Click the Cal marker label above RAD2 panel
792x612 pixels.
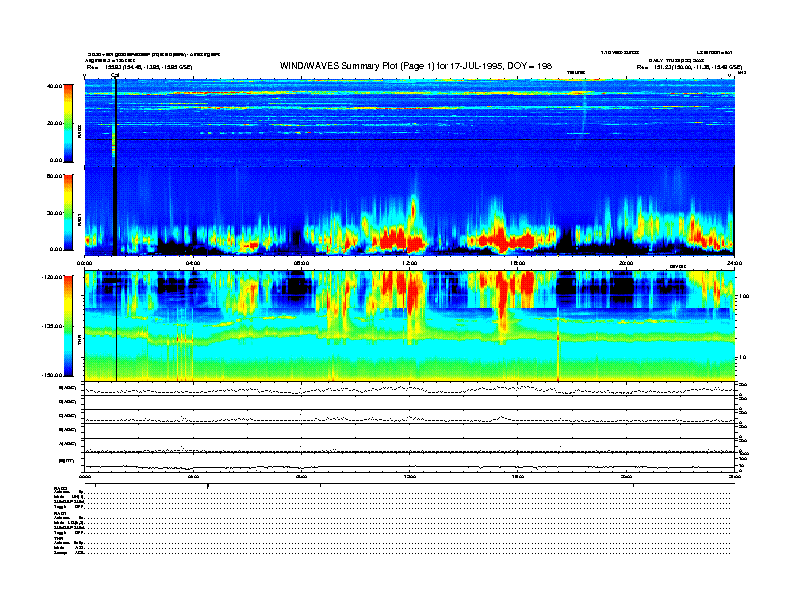[115, 76]
